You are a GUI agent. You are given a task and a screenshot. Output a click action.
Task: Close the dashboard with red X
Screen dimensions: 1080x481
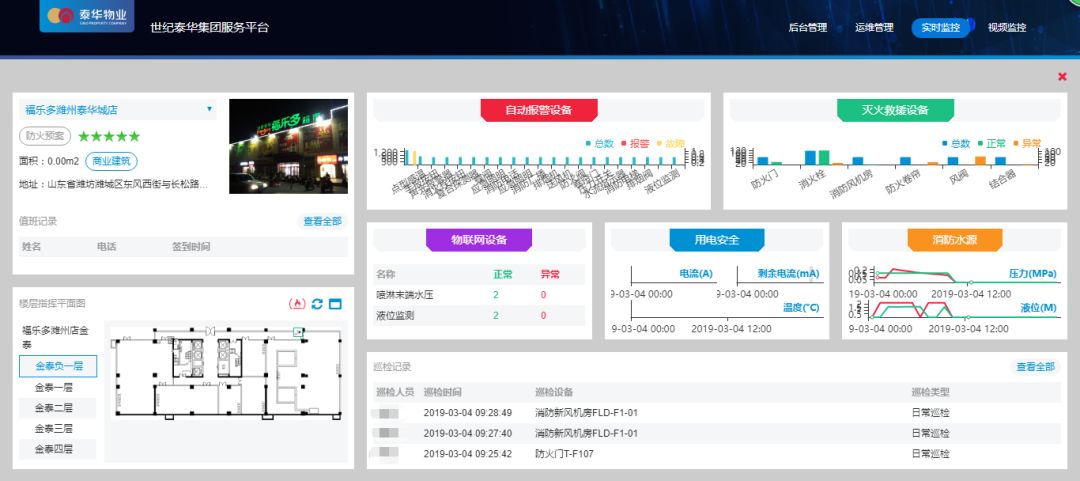[1061, 77]
